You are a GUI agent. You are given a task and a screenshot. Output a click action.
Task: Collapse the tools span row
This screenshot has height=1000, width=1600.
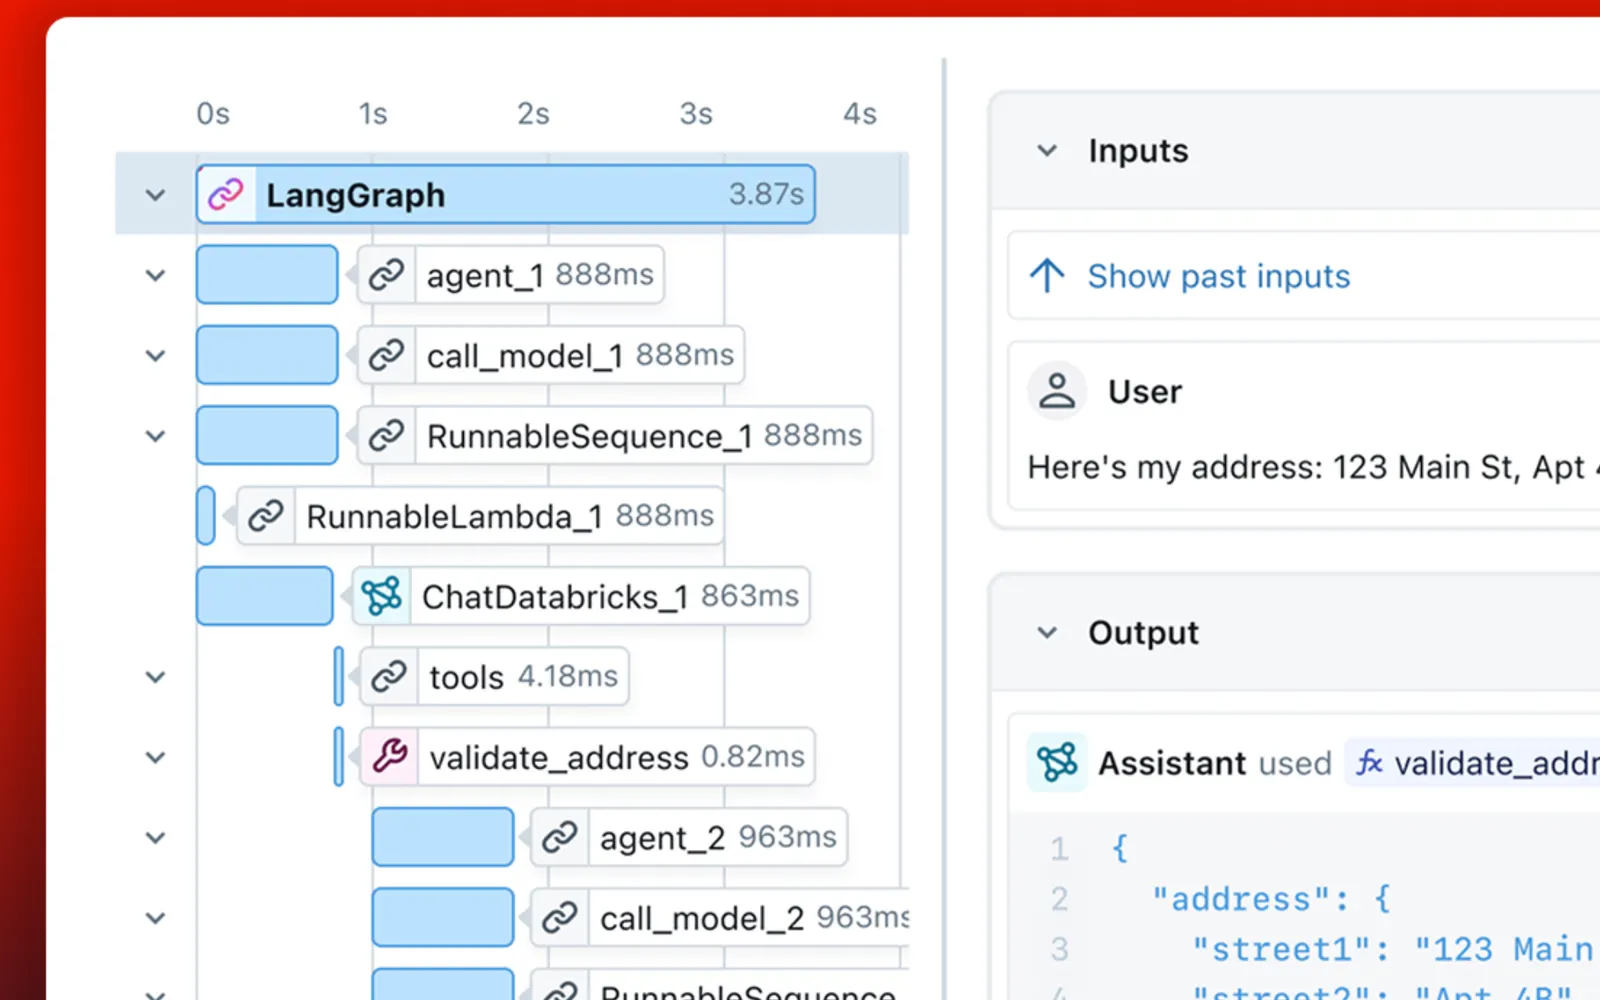click(155, 677)
